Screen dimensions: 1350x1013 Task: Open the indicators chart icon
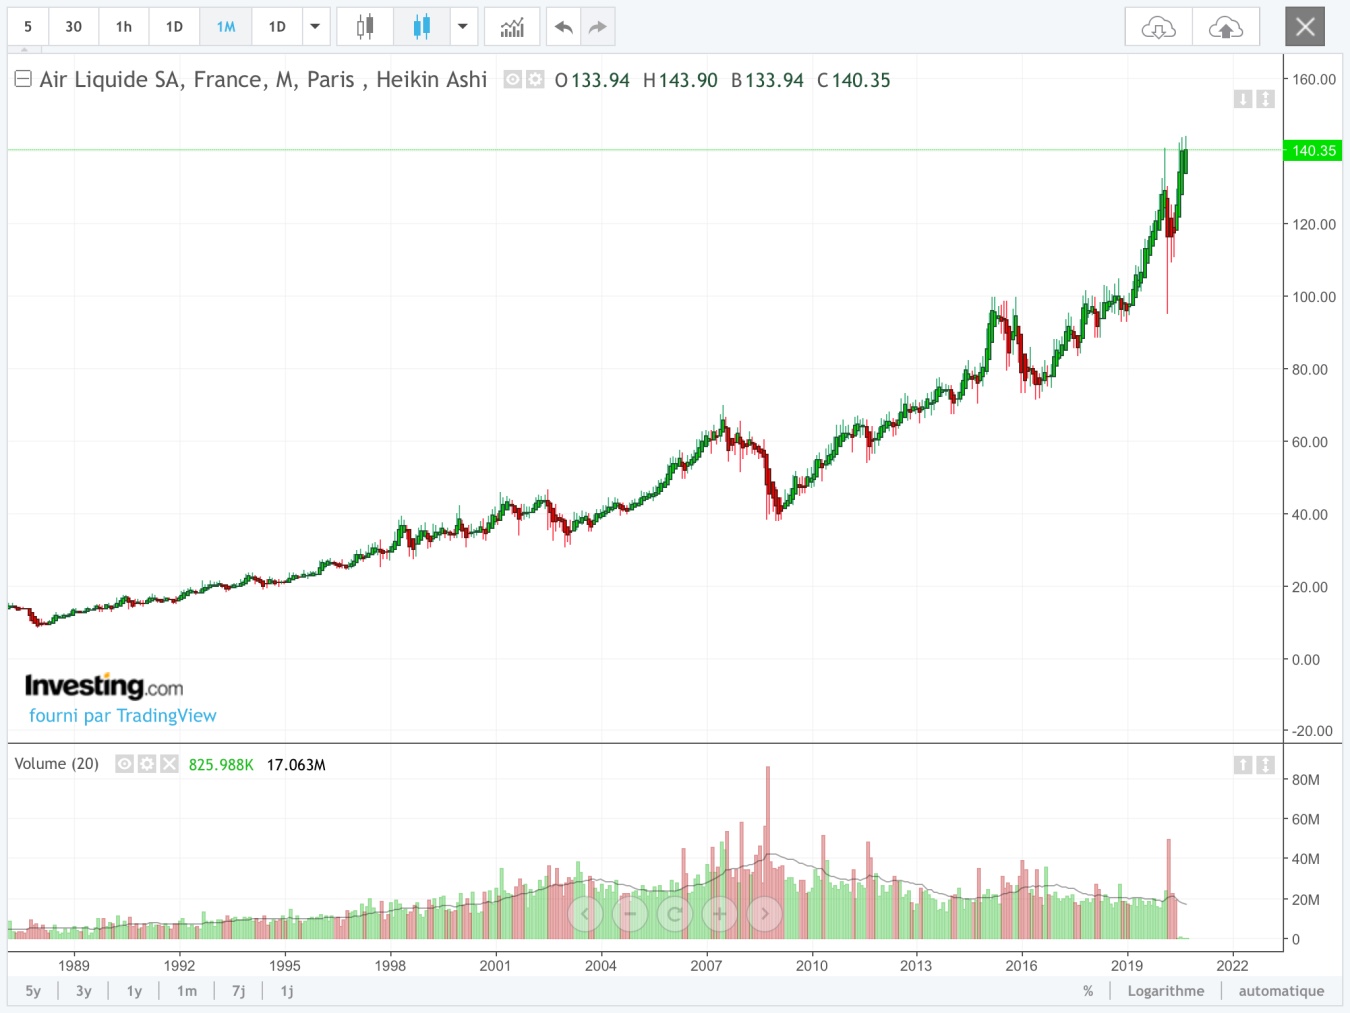512,27
